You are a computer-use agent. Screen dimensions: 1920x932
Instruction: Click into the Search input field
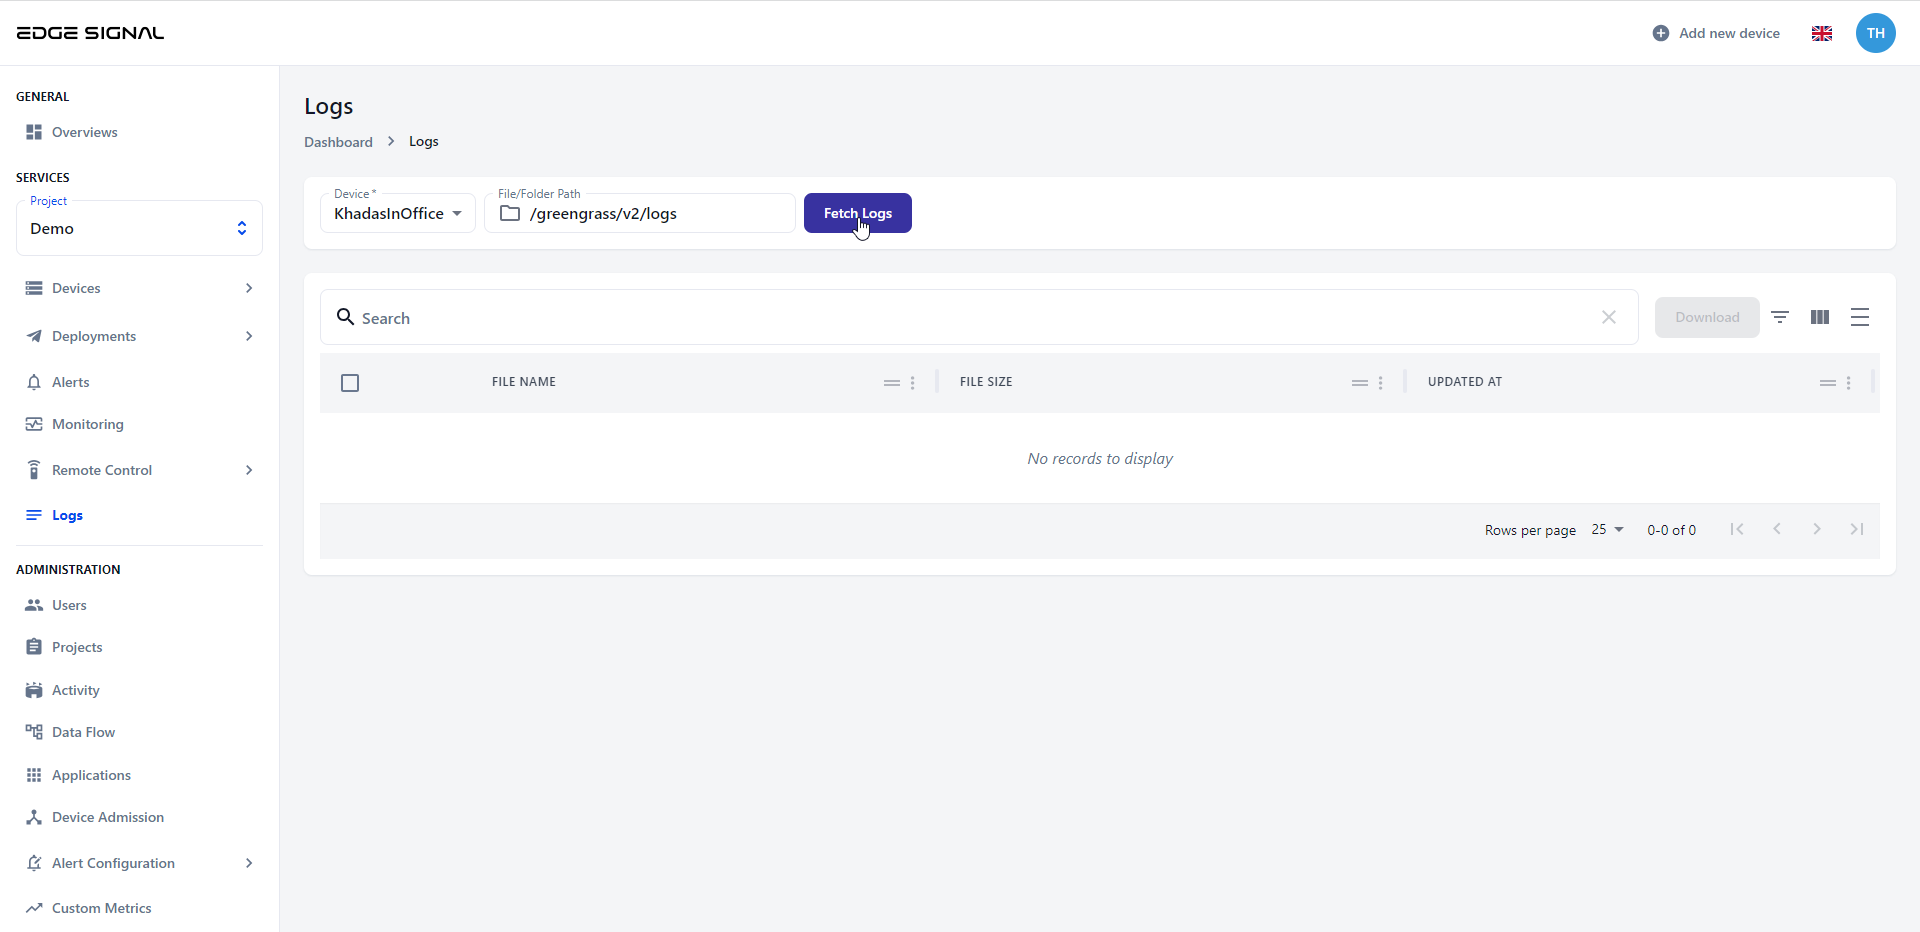tap(970, 318)
